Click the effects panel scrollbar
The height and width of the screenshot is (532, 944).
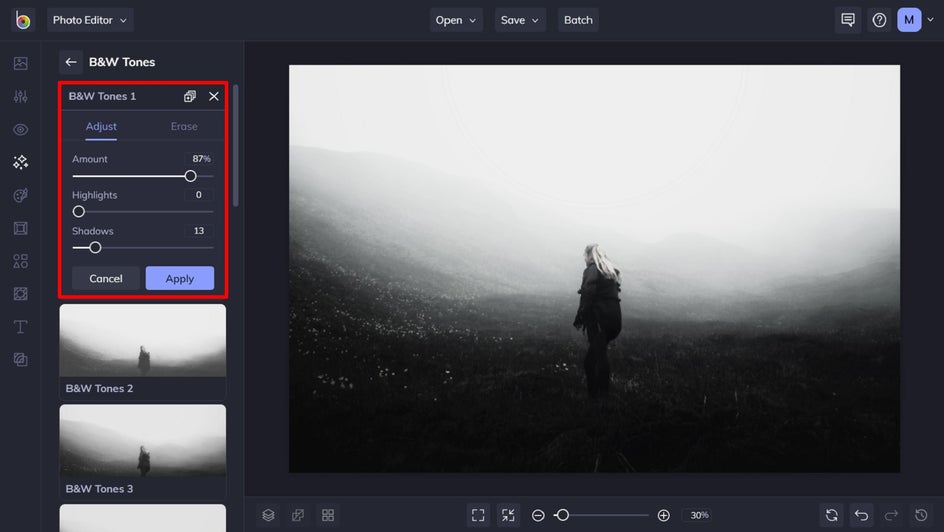click(x=235, y=146)
